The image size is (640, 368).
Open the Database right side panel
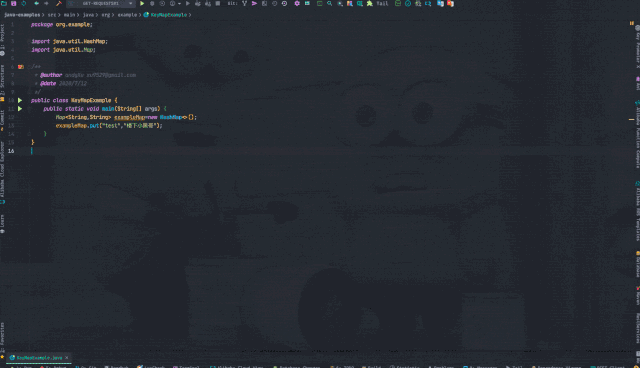coord(637,264)
